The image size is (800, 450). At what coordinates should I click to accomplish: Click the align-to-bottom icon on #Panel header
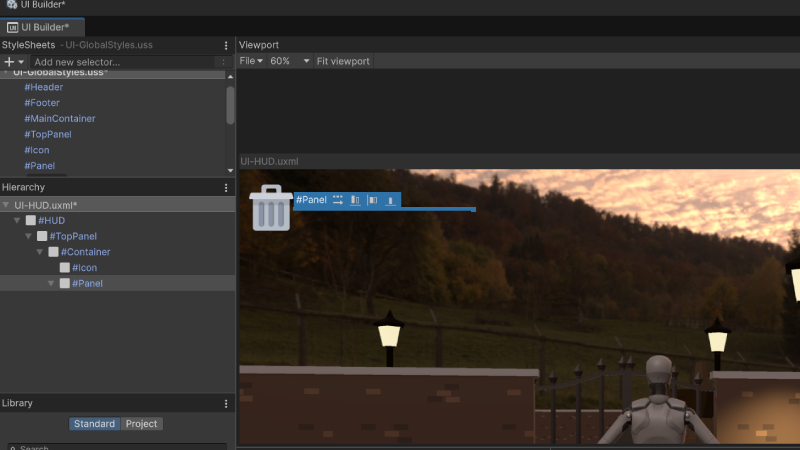tap(390, 200)
